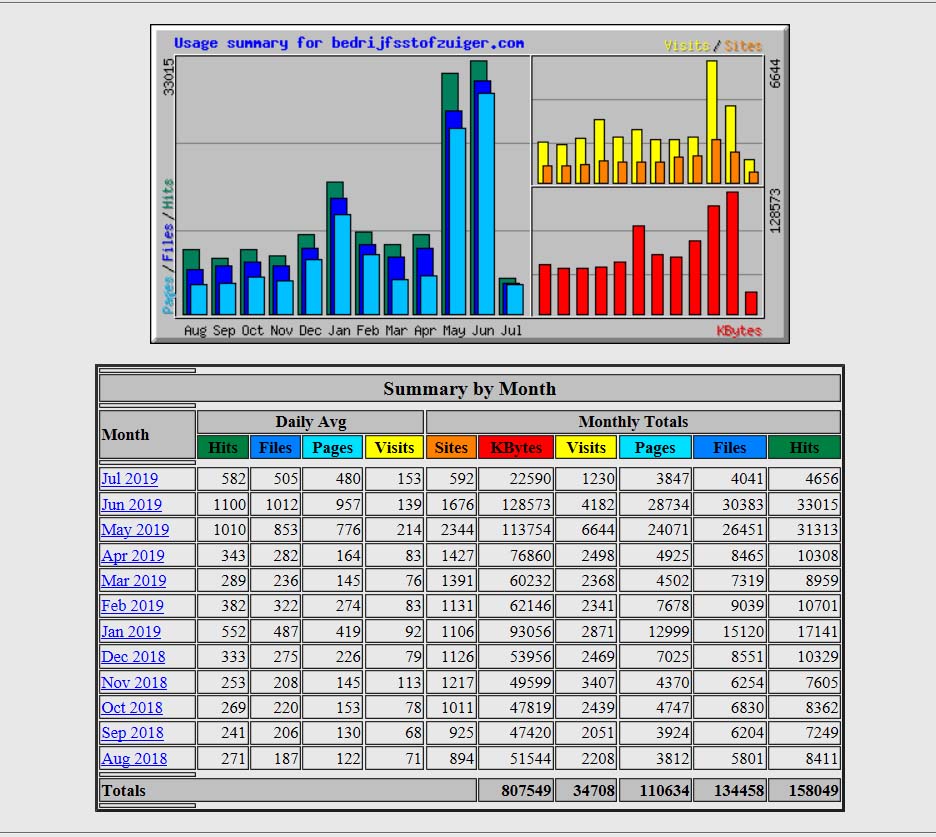The height and width of the screenshot is (837, 936).
Task: Click the hits value 10701 in the Feb 2019 row
Action: 817,605
